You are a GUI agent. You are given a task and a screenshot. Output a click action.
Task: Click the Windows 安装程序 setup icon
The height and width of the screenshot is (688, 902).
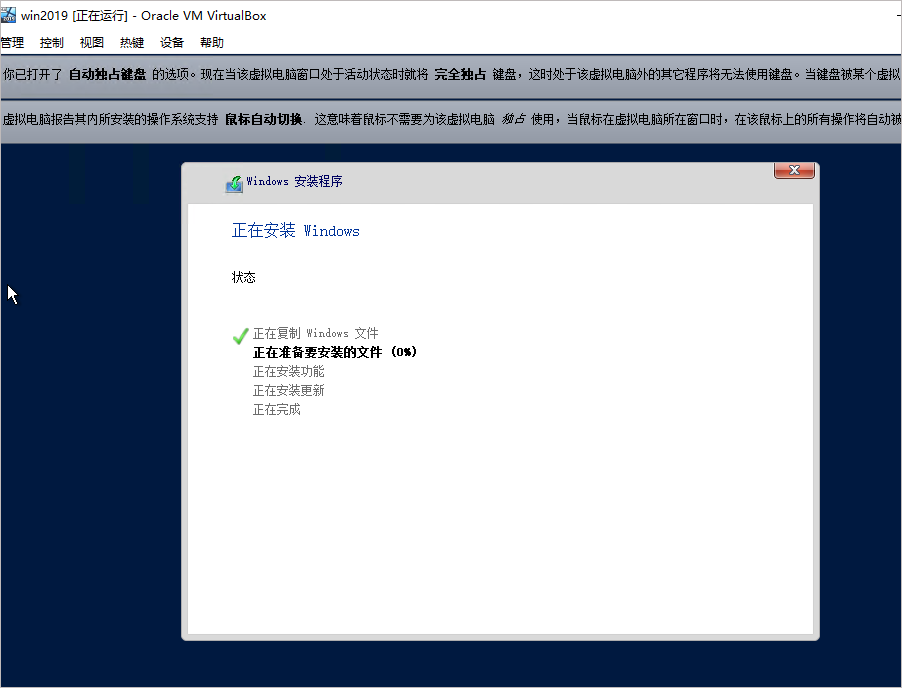click(x=234, y=184)
